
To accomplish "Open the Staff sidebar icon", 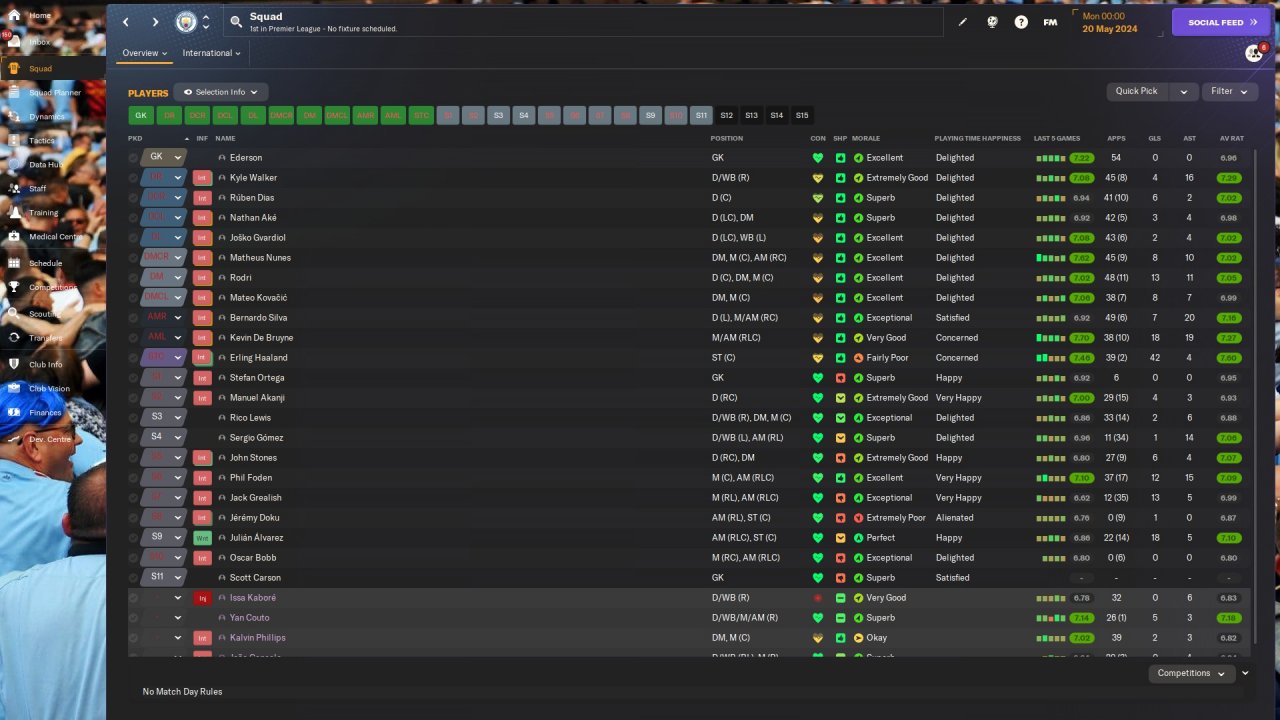I will click(15, 189).
